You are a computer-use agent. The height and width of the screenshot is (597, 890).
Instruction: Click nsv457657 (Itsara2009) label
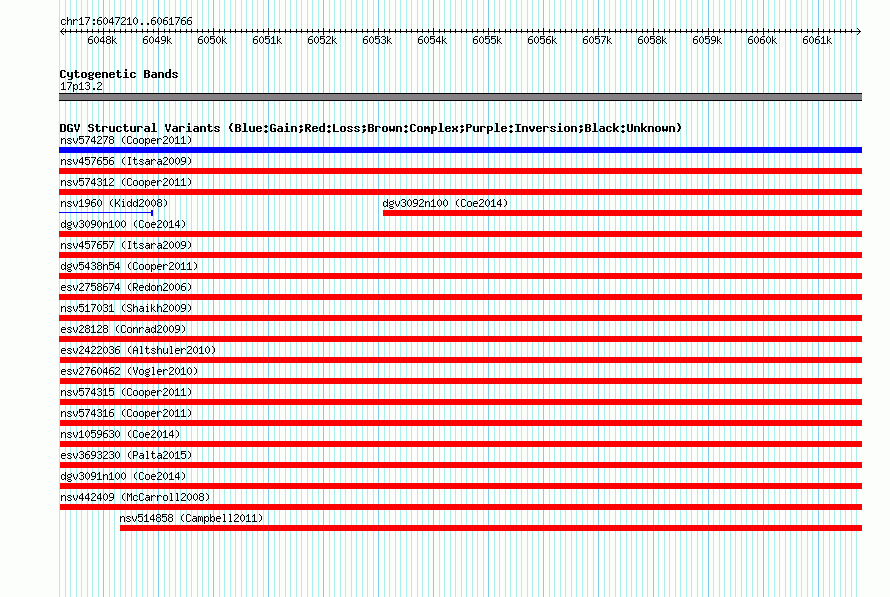pos(126,245)
